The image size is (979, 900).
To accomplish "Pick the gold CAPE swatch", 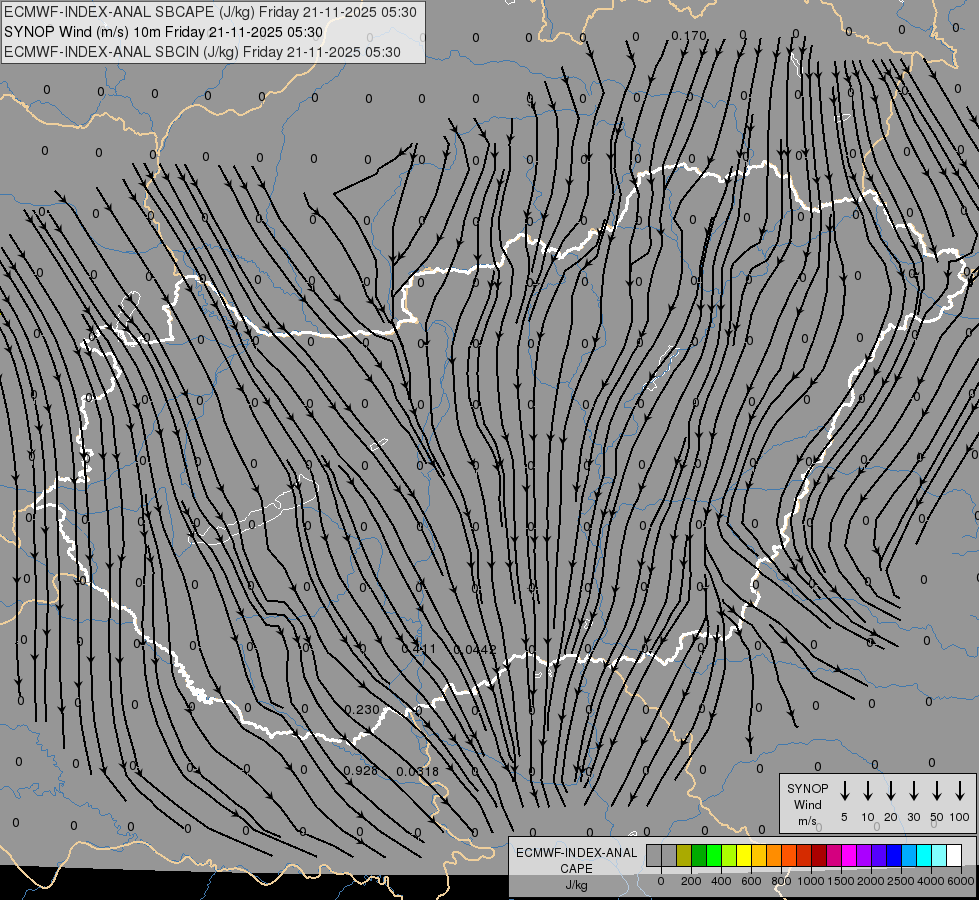I will tap(759, 855).
